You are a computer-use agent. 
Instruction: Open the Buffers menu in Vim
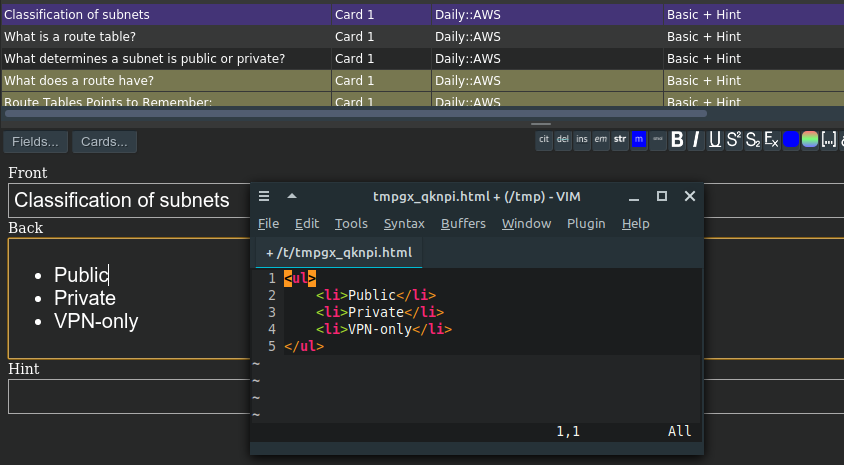click(x=463, y=223)
